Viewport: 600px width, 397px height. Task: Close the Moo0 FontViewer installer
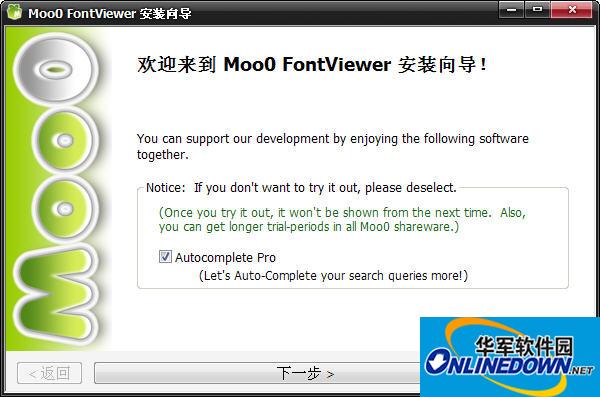tap(572, 9)
